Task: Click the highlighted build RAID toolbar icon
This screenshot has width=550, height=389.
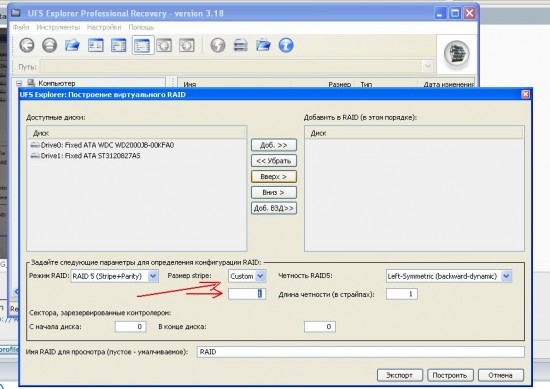Action: click(x=143, y=45)
